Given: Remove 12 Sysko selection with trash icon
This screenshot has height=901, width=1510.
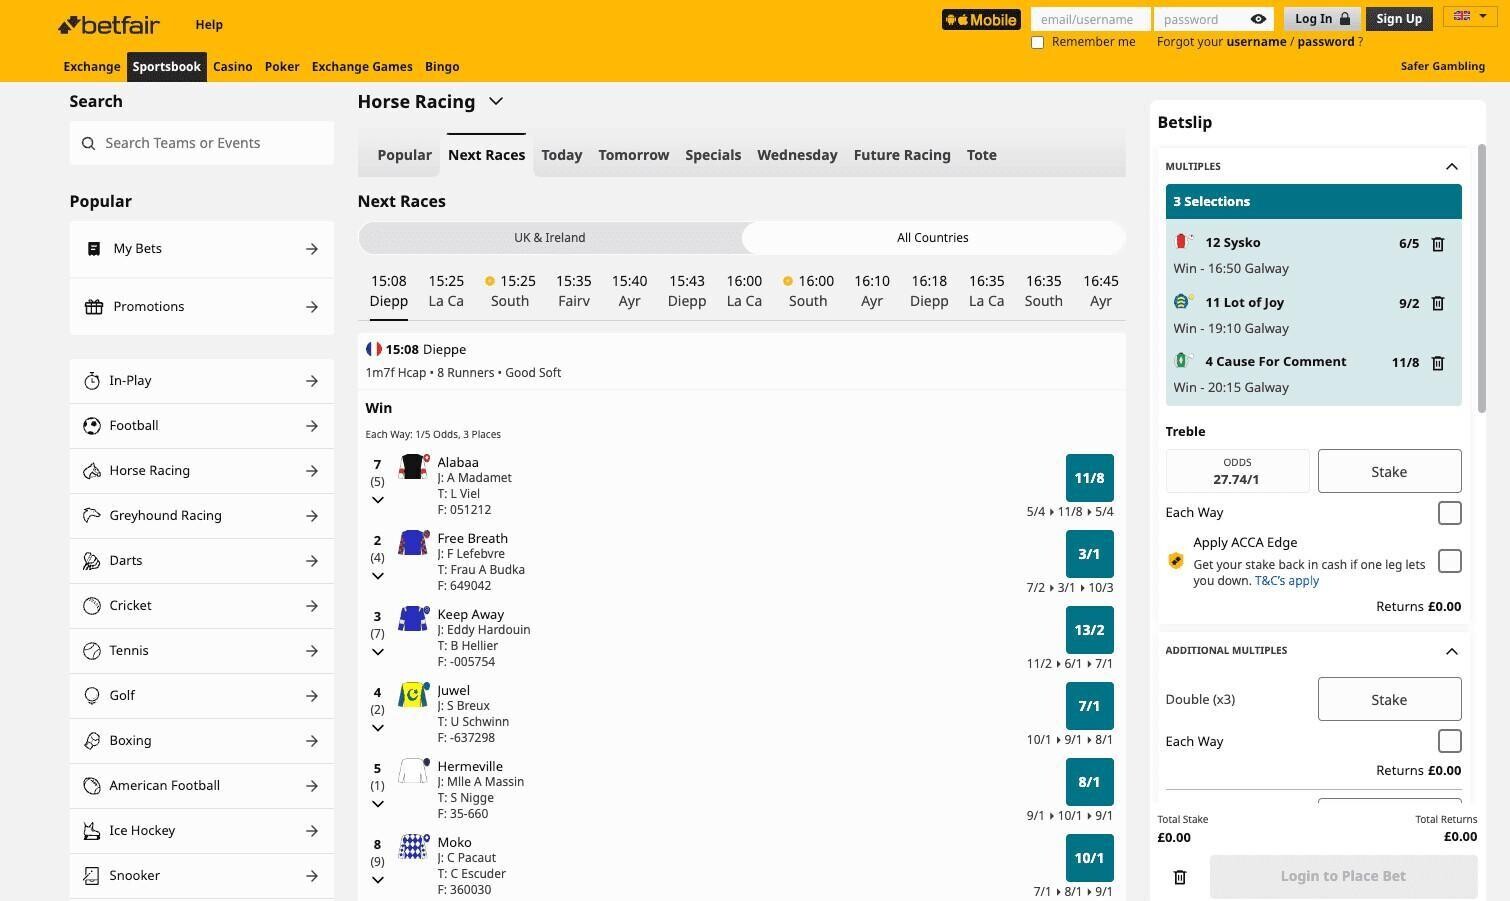Looking at the screenshot, I should pos(1438,244).
